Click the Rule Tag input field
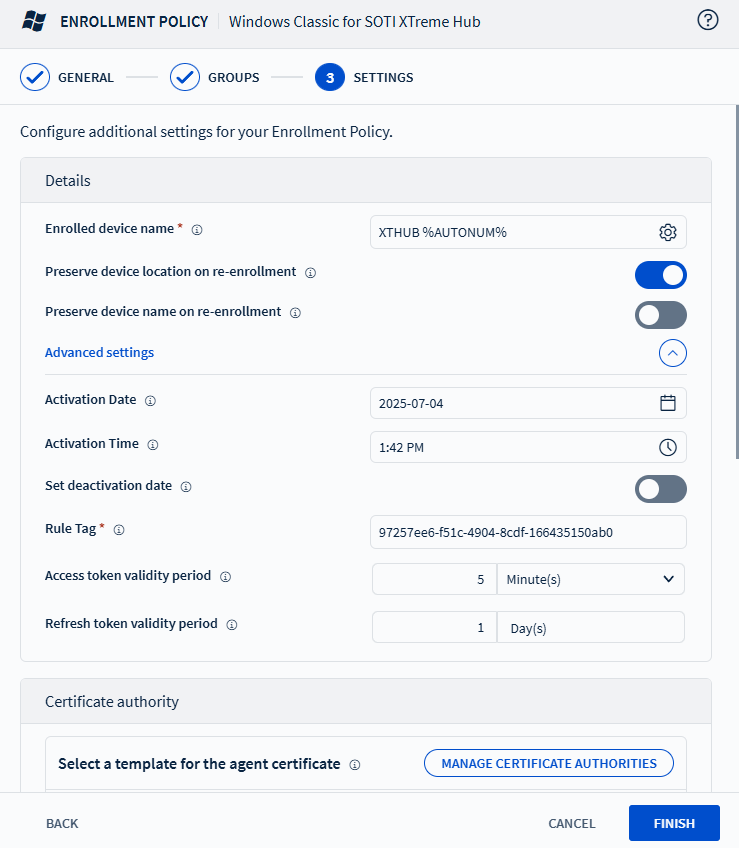 tap(528, 532)
